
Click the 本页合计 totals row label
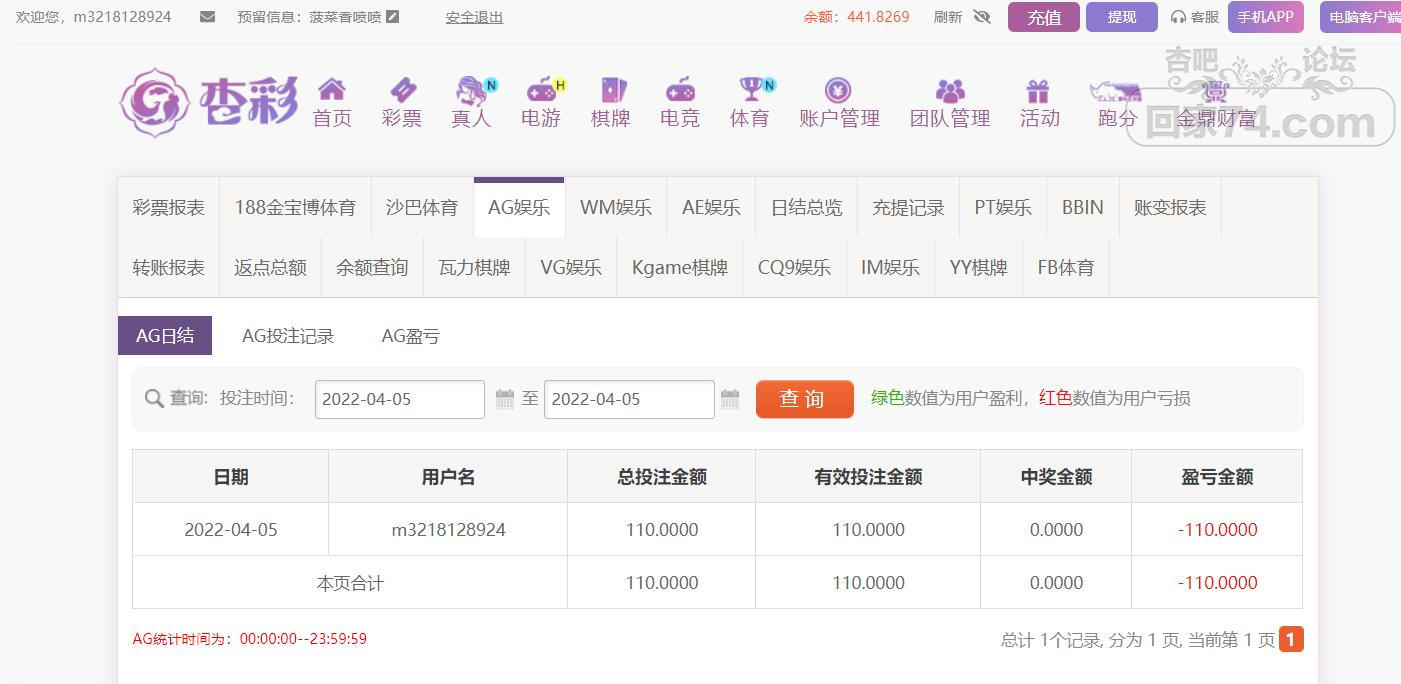(x=350, y=583)
